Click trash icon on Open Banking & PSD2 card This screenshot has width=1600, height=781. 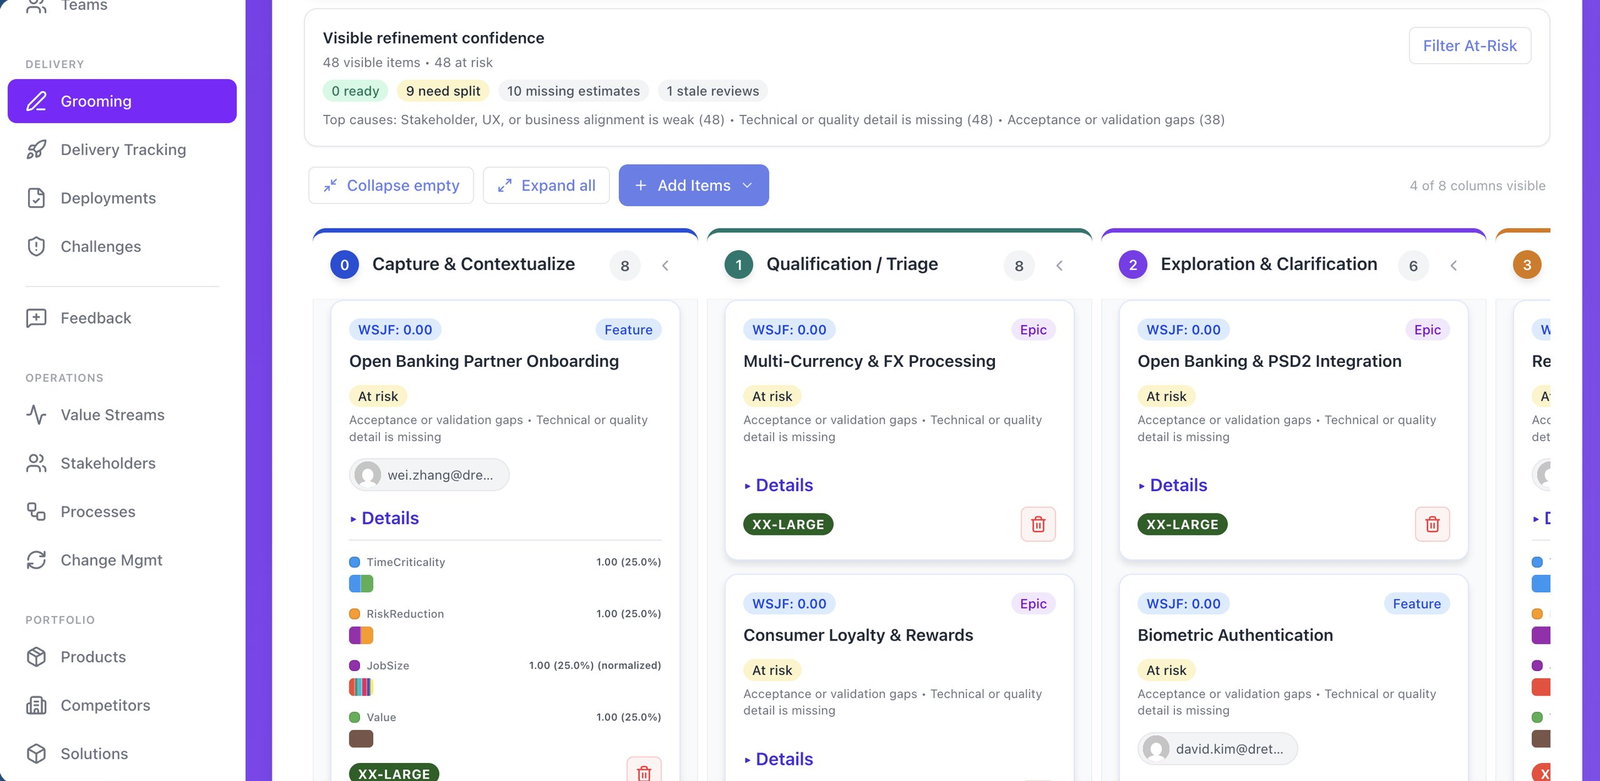(1432, 524)
